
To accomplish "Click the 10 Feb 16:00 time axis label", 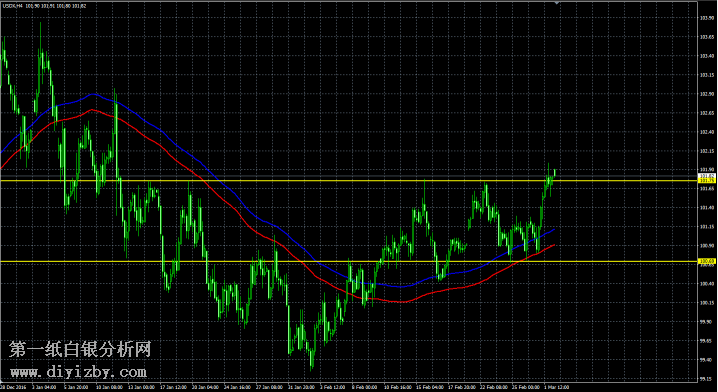I will coord(397,387).
